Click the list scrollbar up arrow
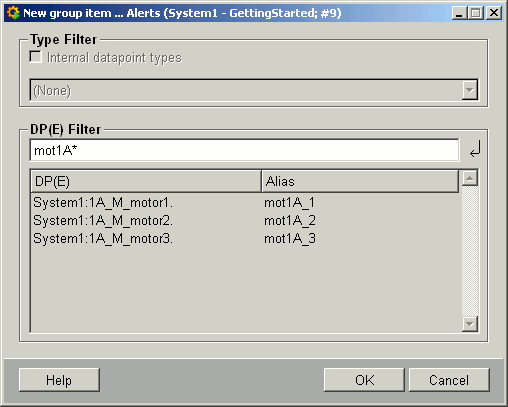Image resolution: width=508 pixels, height=407 pixels. tap(470, 178)
